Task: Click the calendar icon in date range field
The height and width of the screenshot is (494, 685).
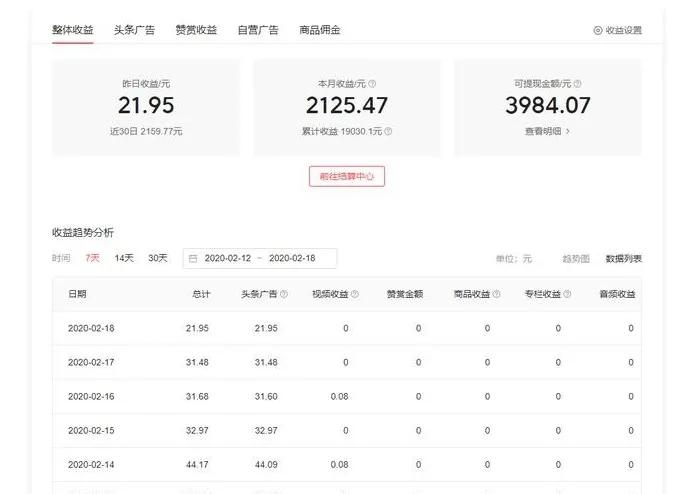Action: 193,259
